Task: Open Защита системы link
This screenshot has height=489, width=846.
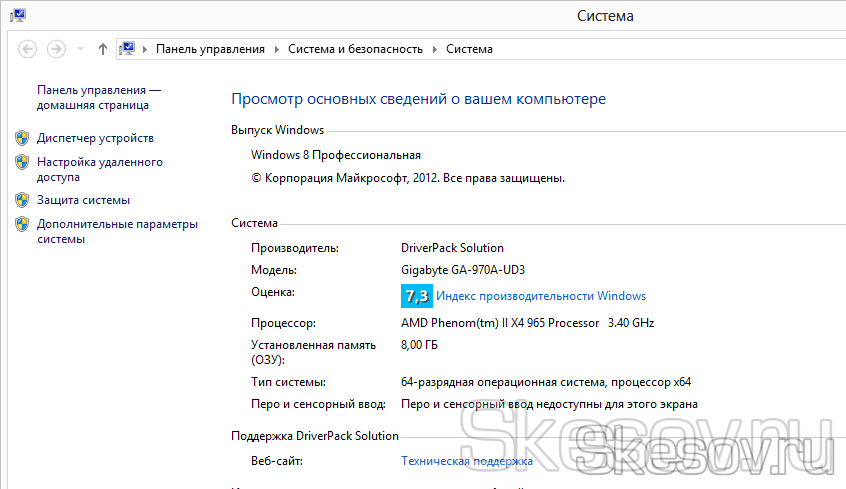Action: (x=84, y=200)
